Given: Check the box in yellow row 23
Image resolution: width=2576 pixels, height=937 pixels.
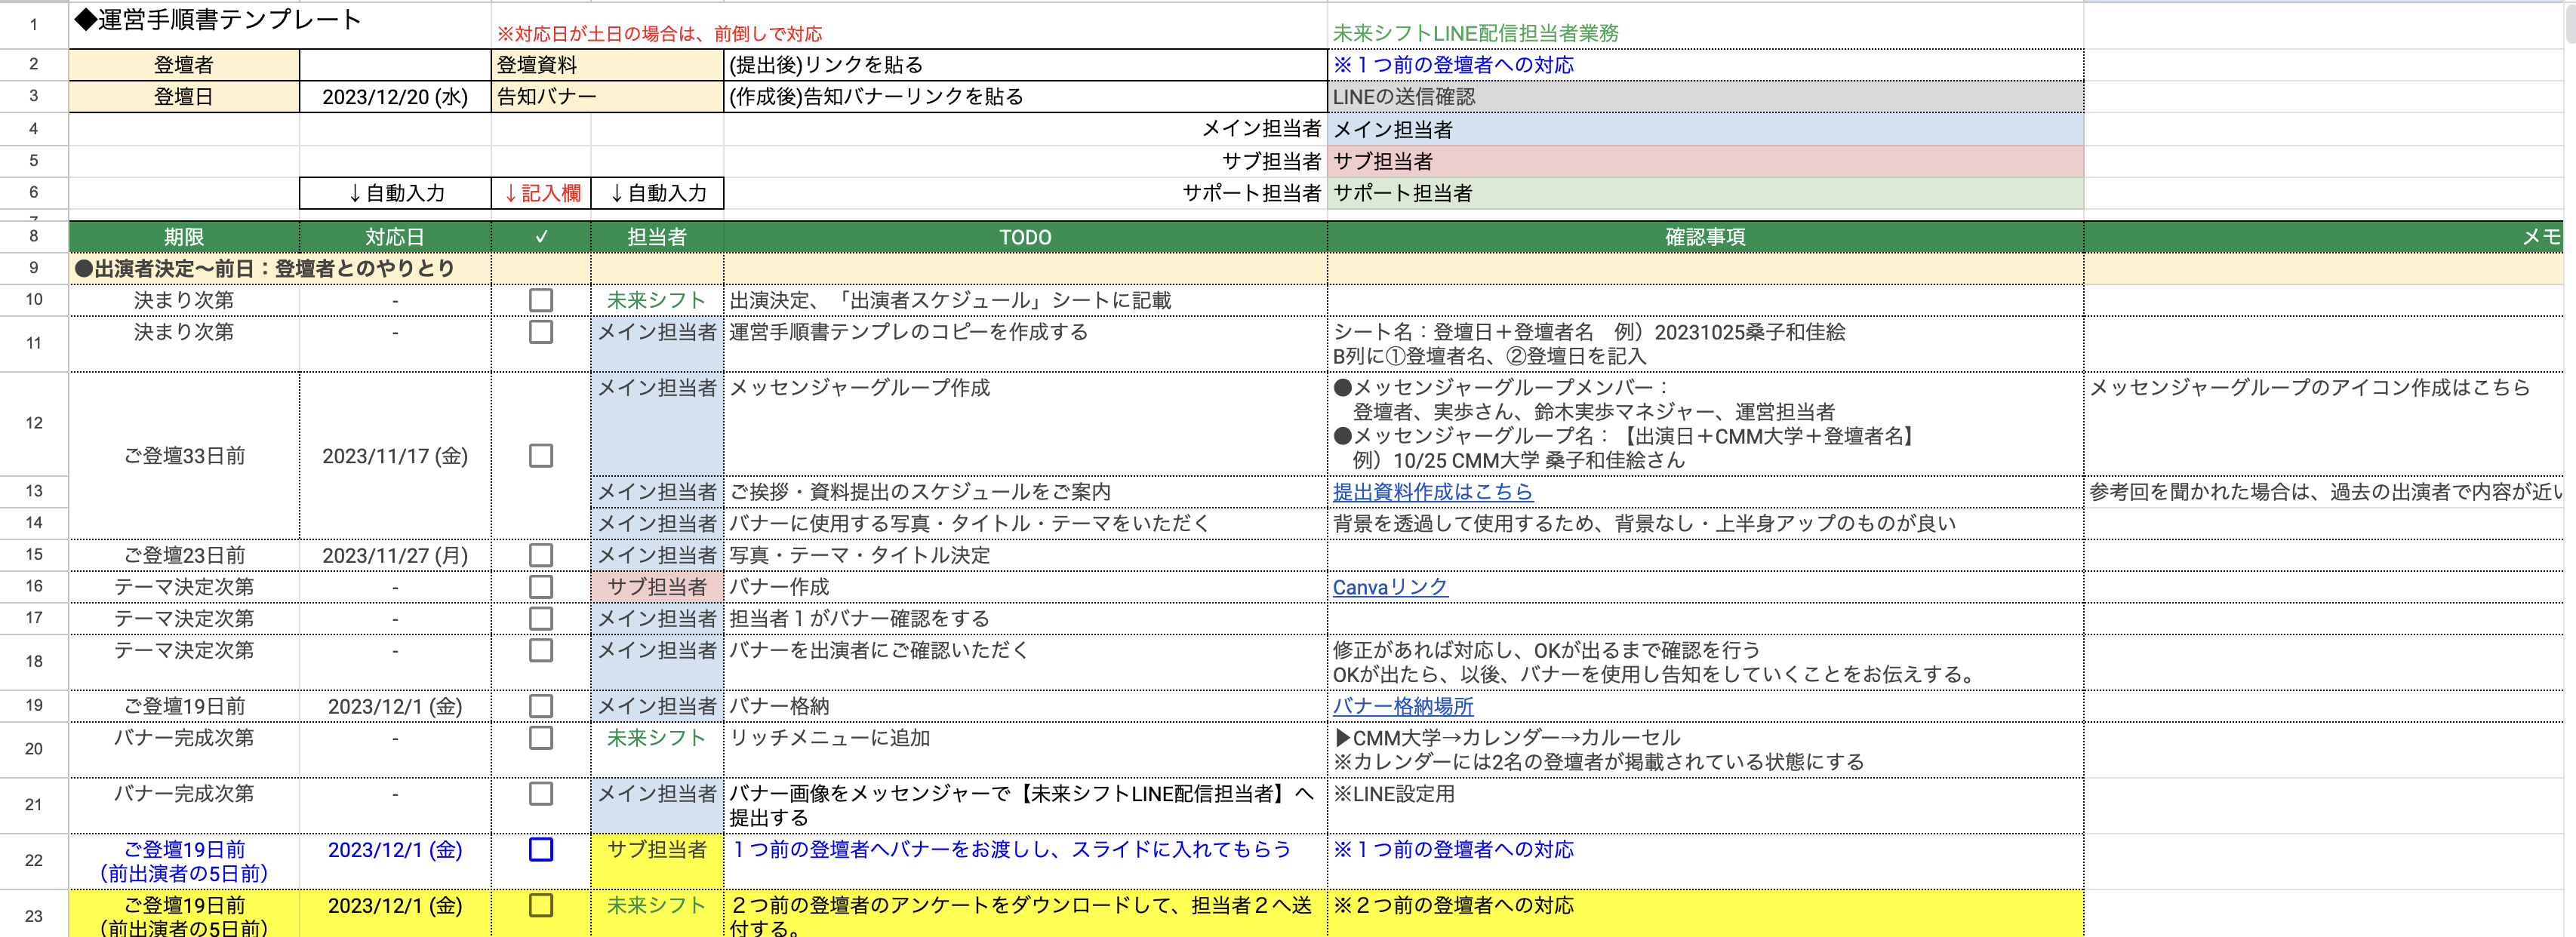Looking at the screenshot, I should coord(540,906).
